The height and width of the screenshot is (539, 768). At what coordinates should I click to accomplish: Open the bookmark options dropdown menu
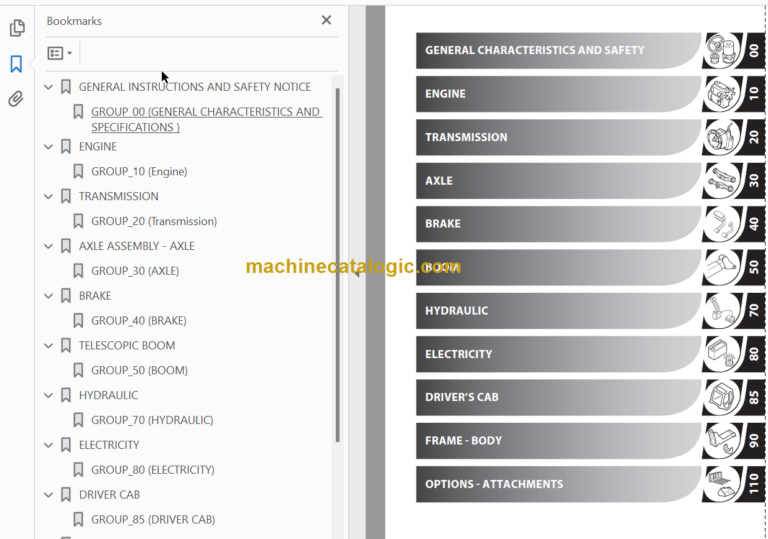pos(60,53)
